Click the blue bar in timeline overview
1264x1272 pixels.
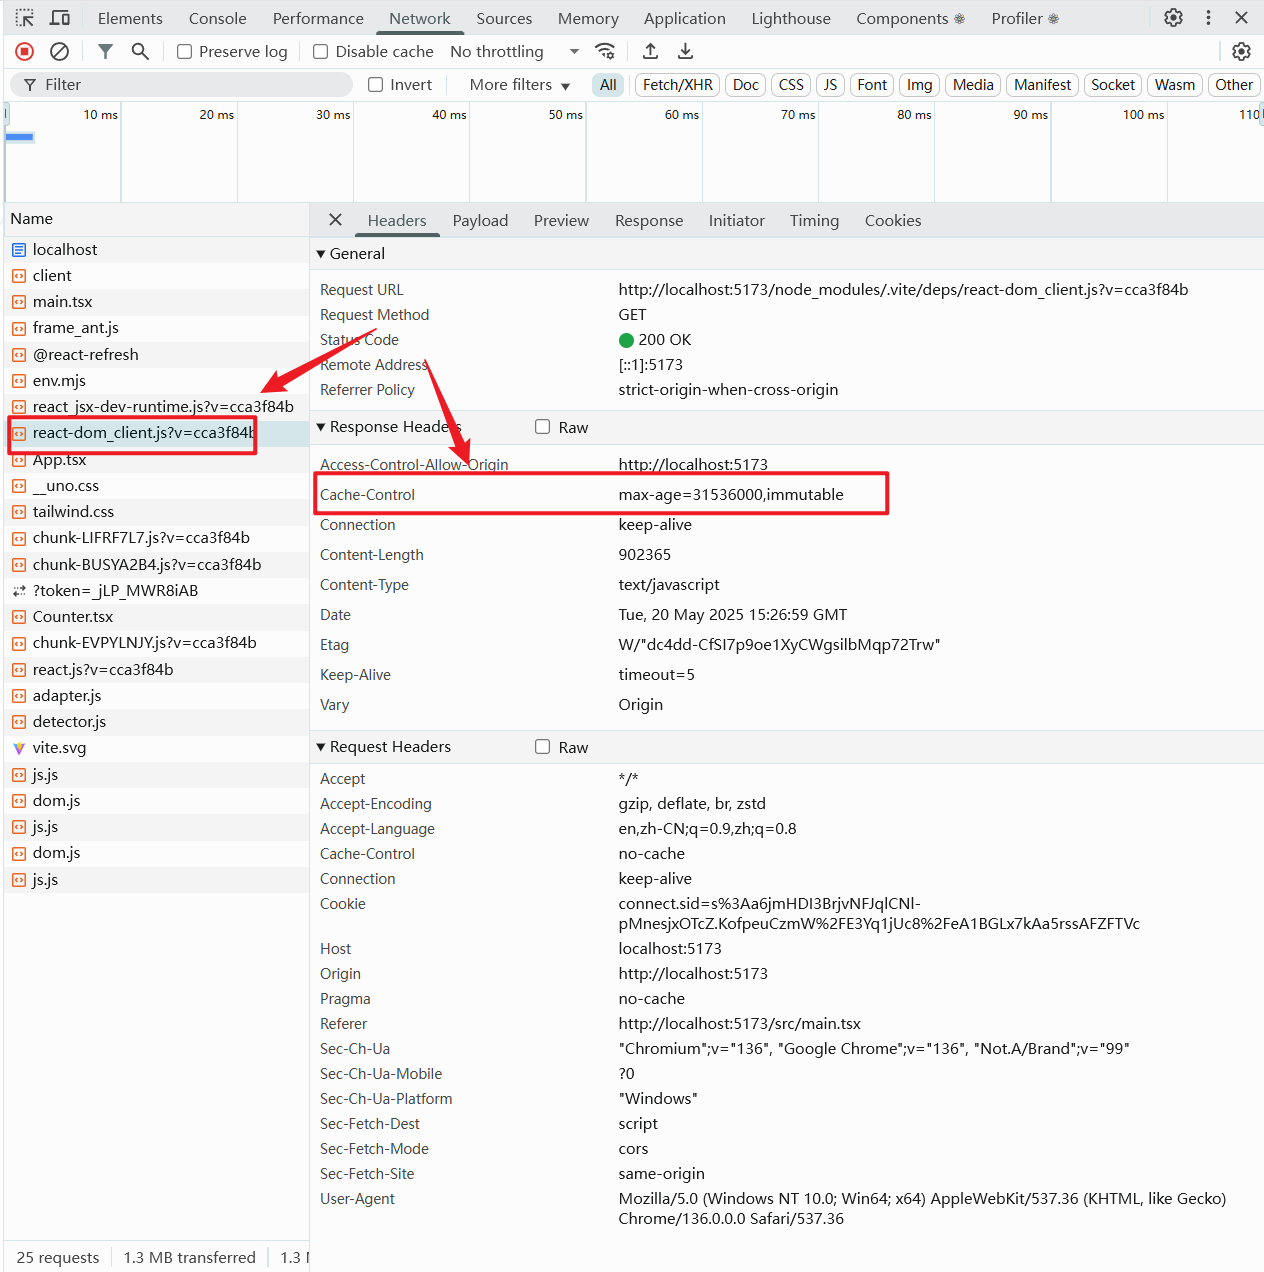pyautogui.click(x=20, y=137)
